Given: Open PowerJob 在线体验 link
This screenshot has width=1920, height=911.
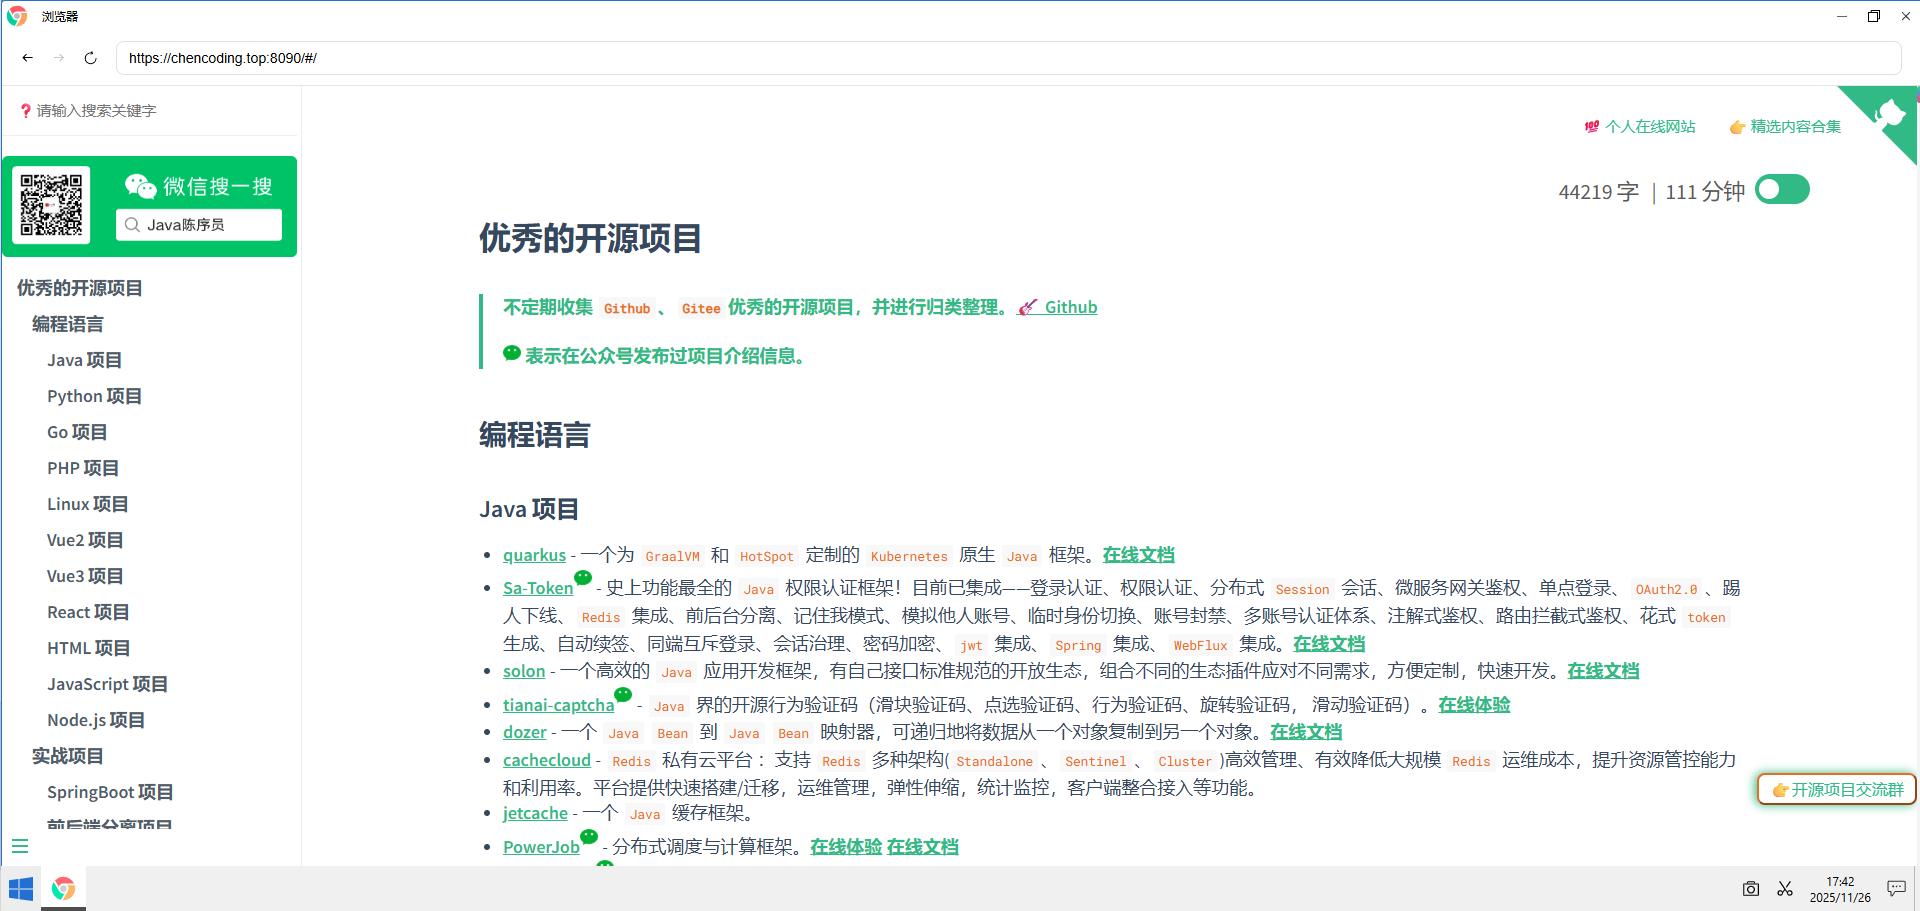Looking at the screenshot, I should click(x=846, y=847).
